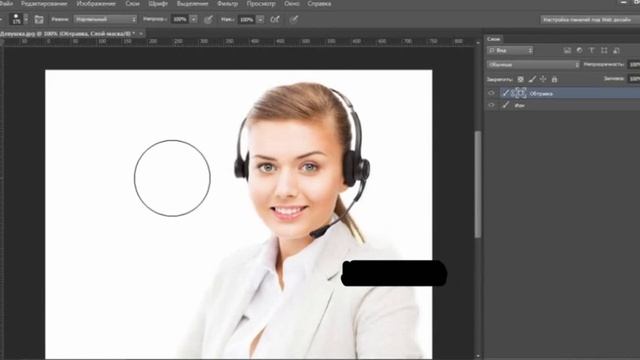Click the canvas vertical scrollbar thumb
Screen dimensions: 640x360
478,184
